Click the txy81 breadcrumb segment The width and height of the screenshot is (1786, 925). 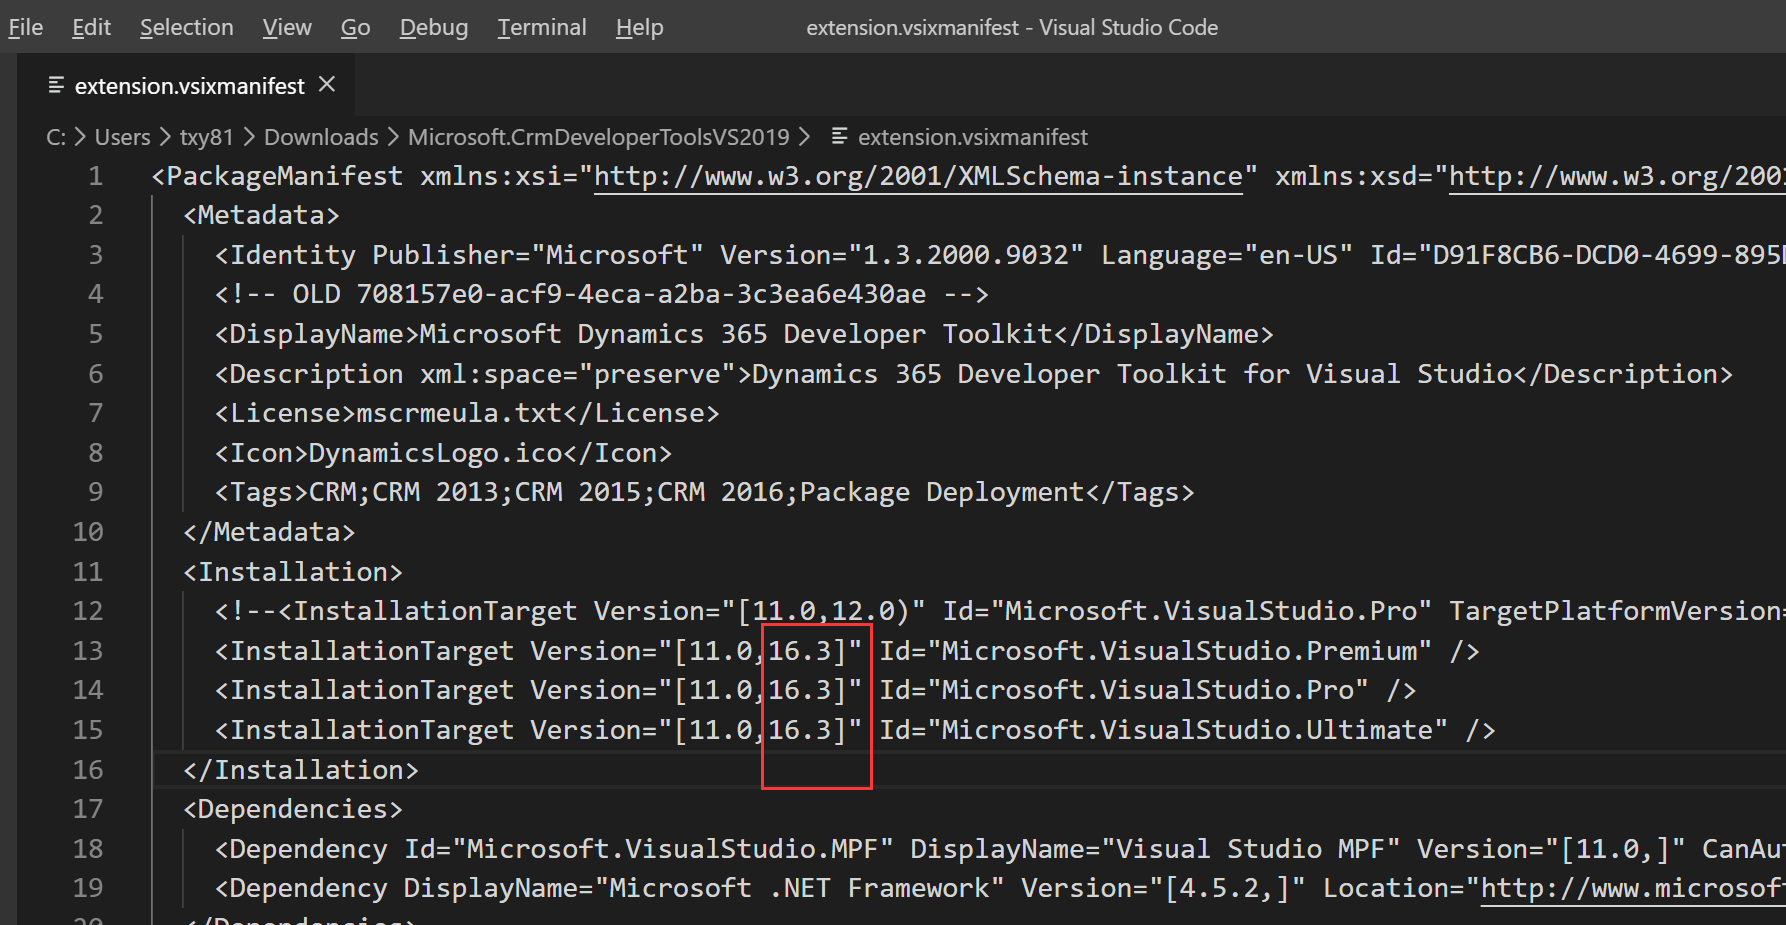(x=206, y=137)
